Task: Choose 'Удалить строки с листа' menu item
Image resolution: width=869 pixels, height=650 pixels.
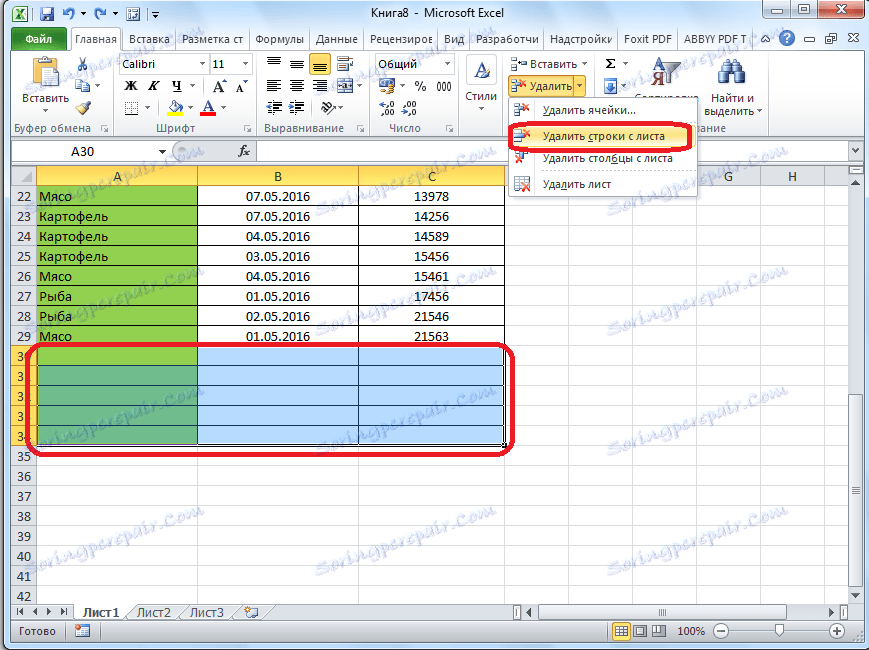Action: pos(601,136)
